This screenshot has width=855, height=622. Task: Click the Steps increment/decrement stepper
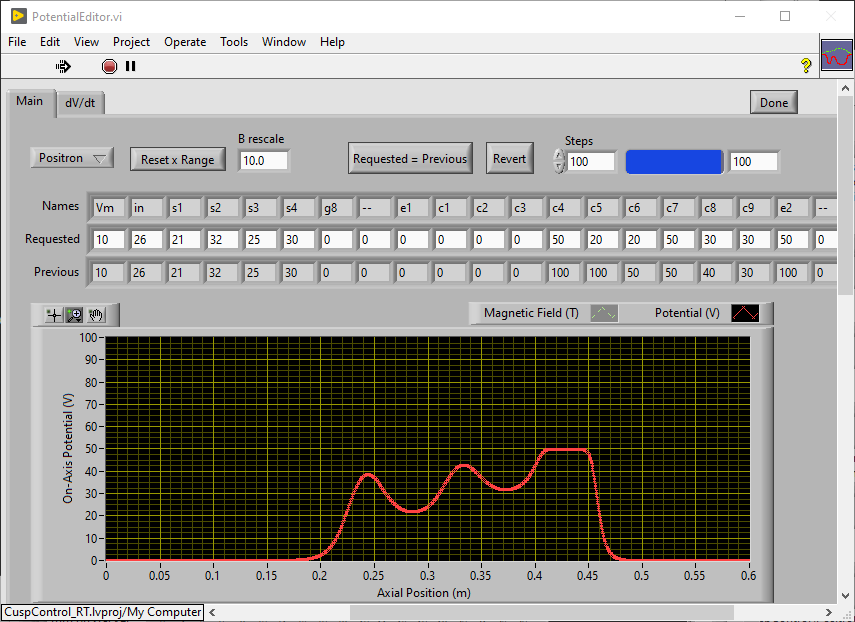coord(559,160)
